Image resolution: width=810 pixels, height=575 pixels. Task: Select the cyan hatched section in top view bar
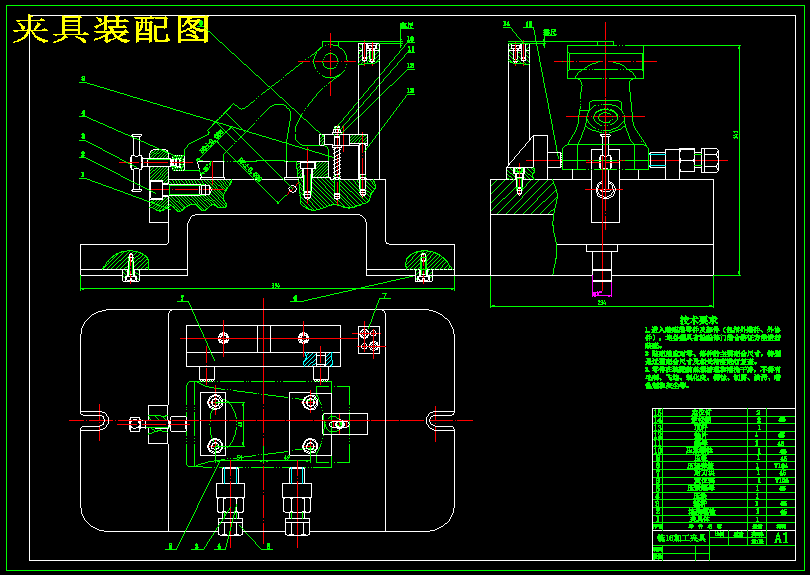(317, 359)
